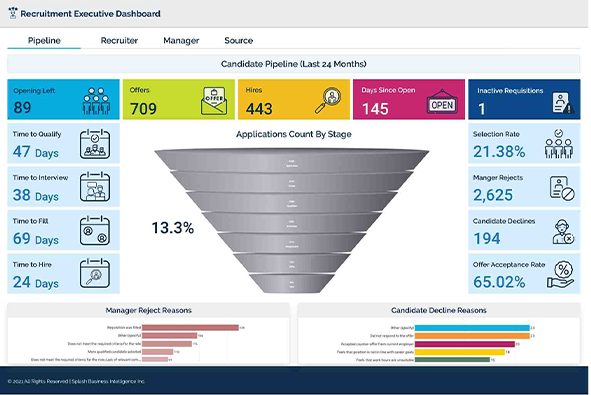Viewport: 591px width, 395px height.
Task: Click the Does not meet required criteria for the role bar
Action: tap(167, 344)
